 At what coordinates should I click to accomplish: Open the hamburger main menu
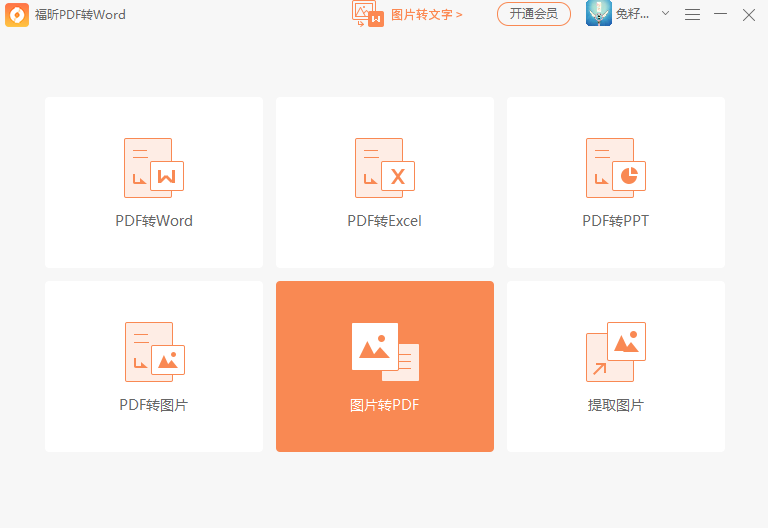[x=692, y=14]
